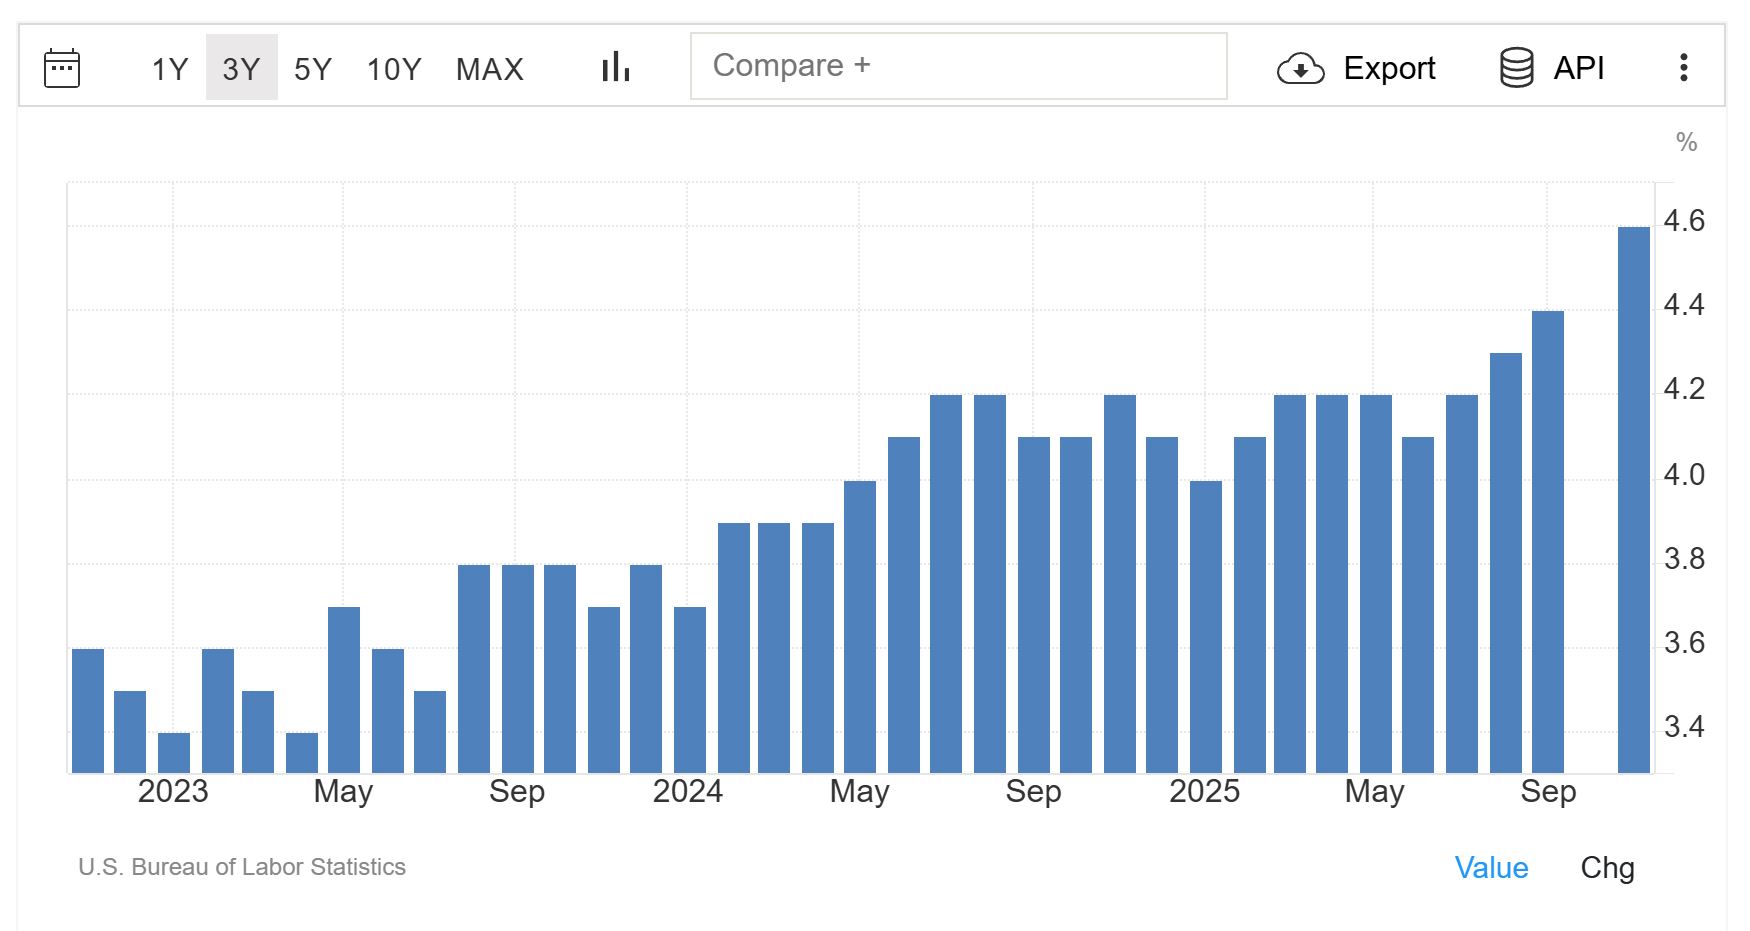Viewport: 1750px width, 931px height.
Task: Click the U.S. Bureau of Labor Statistics source
Action: (242, 867)
